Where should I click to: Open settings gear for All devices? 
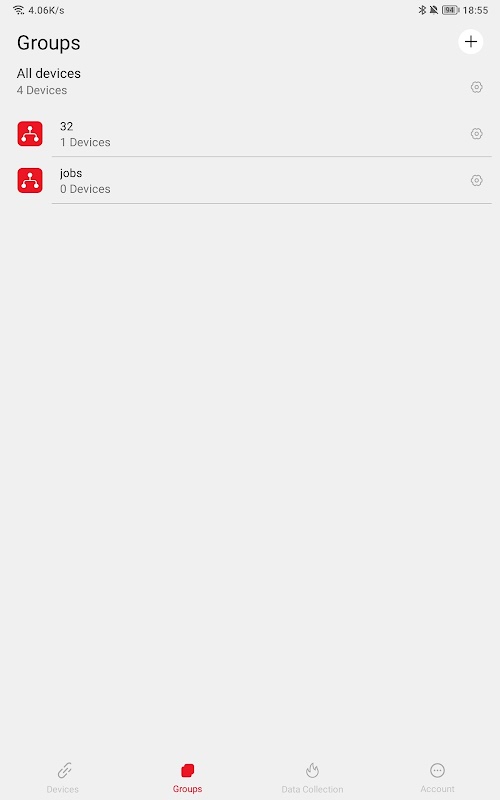[477, 87]
